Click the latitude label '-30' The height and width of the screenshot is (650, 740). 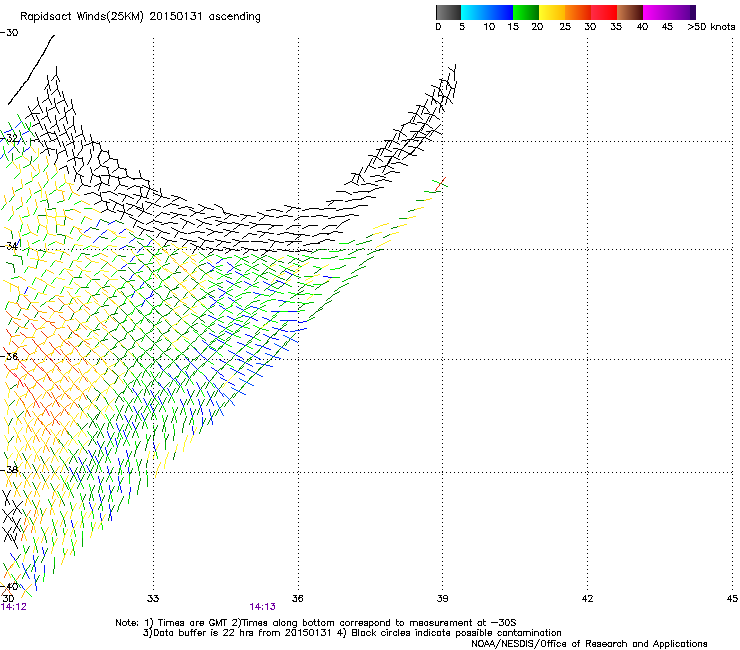click(9, 33)
